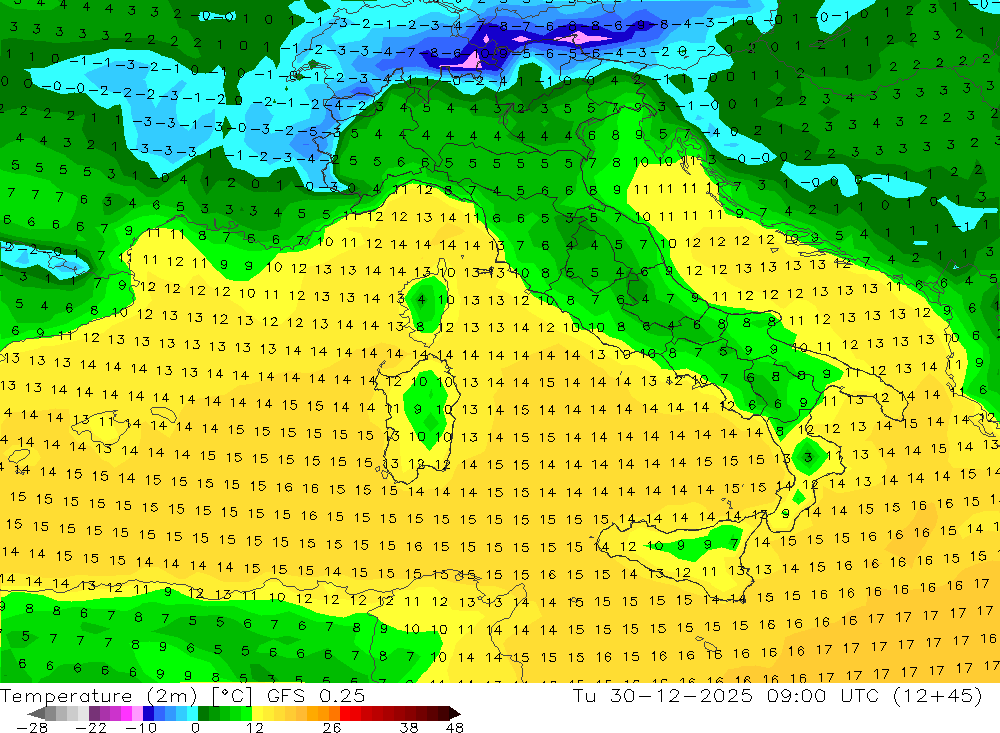1000x733 pixels.
Task: Click the '(12+45)' forecast offset text
Action: click(938, 695)
